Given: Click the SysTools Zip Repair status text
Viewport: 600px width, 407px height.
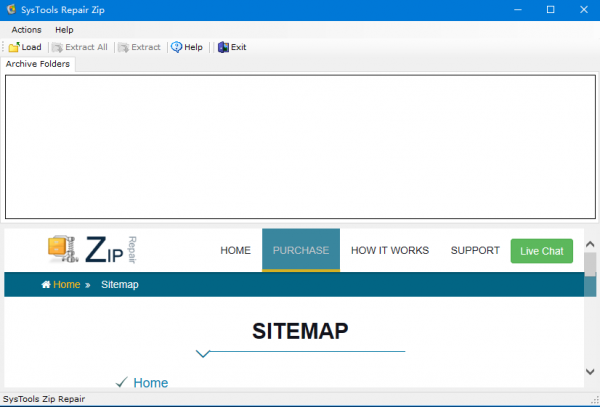Looking at the screenshot, I should pyautogui.click(x=44, y=399).
